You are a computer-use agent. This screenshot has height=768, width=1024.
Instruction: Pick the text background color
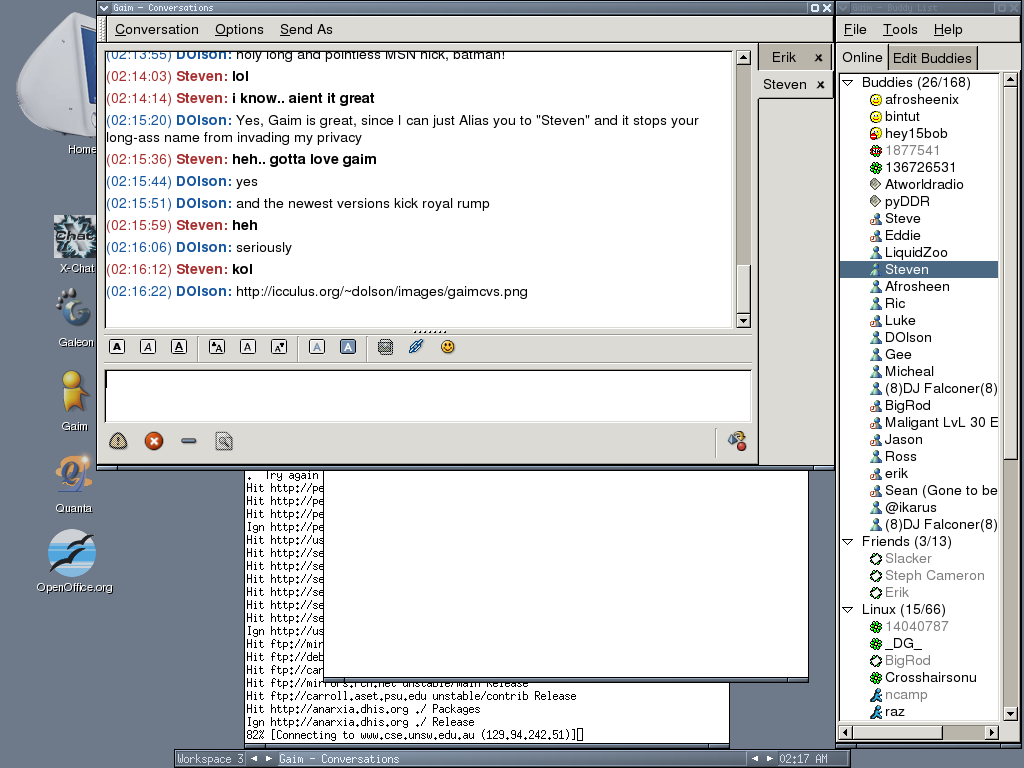point(348,347)
